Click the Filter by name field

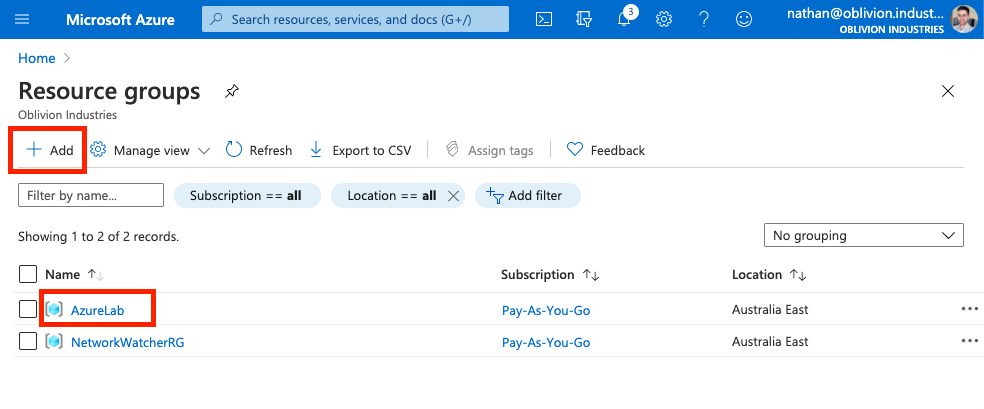[x=91, y=196]
